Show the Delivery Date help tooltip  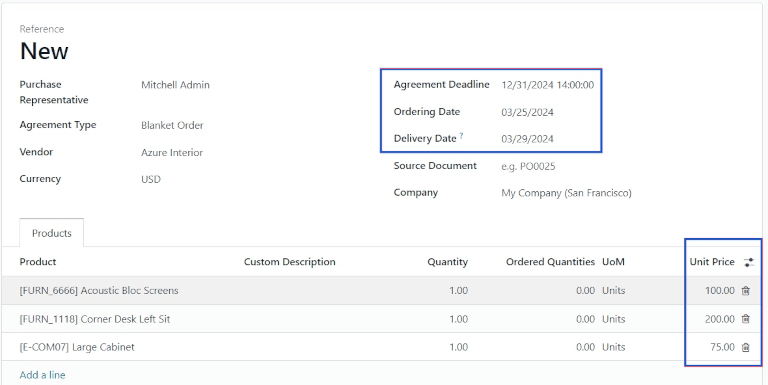(x=461, y=136)
